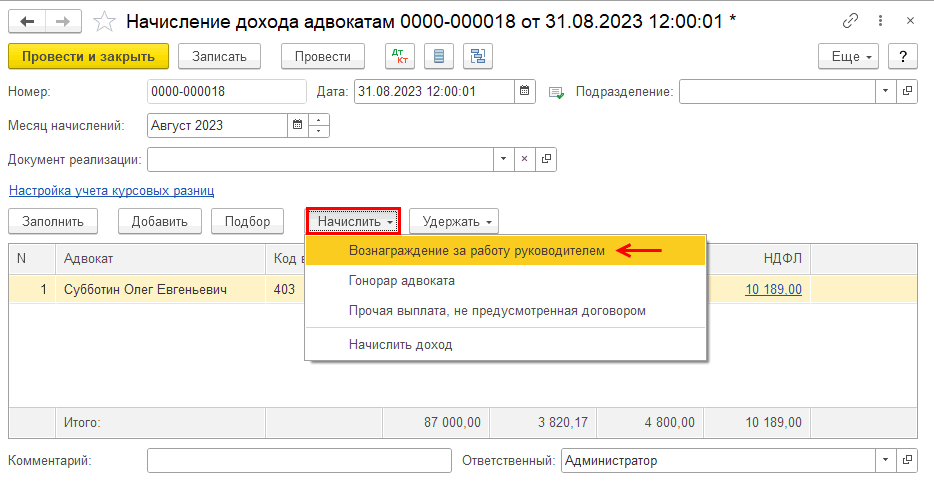
Task: Open calendar picker for Дата field
Action: point(525,92)
